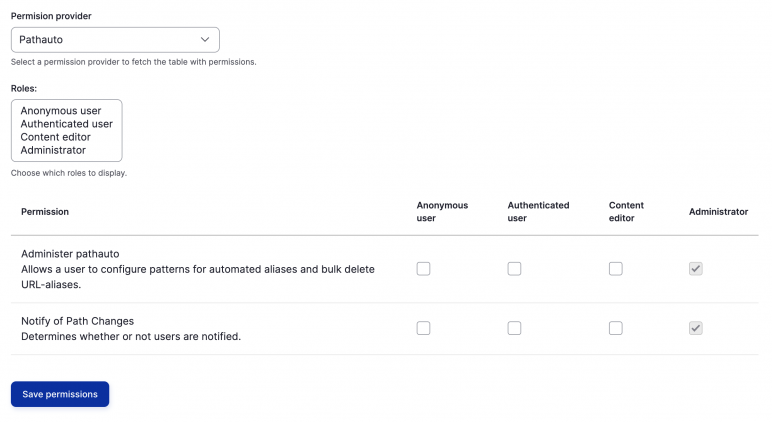Enable Notify of Path Changes for Authenticated user
The height and width of the screenshot is (422, 772).
514,328
